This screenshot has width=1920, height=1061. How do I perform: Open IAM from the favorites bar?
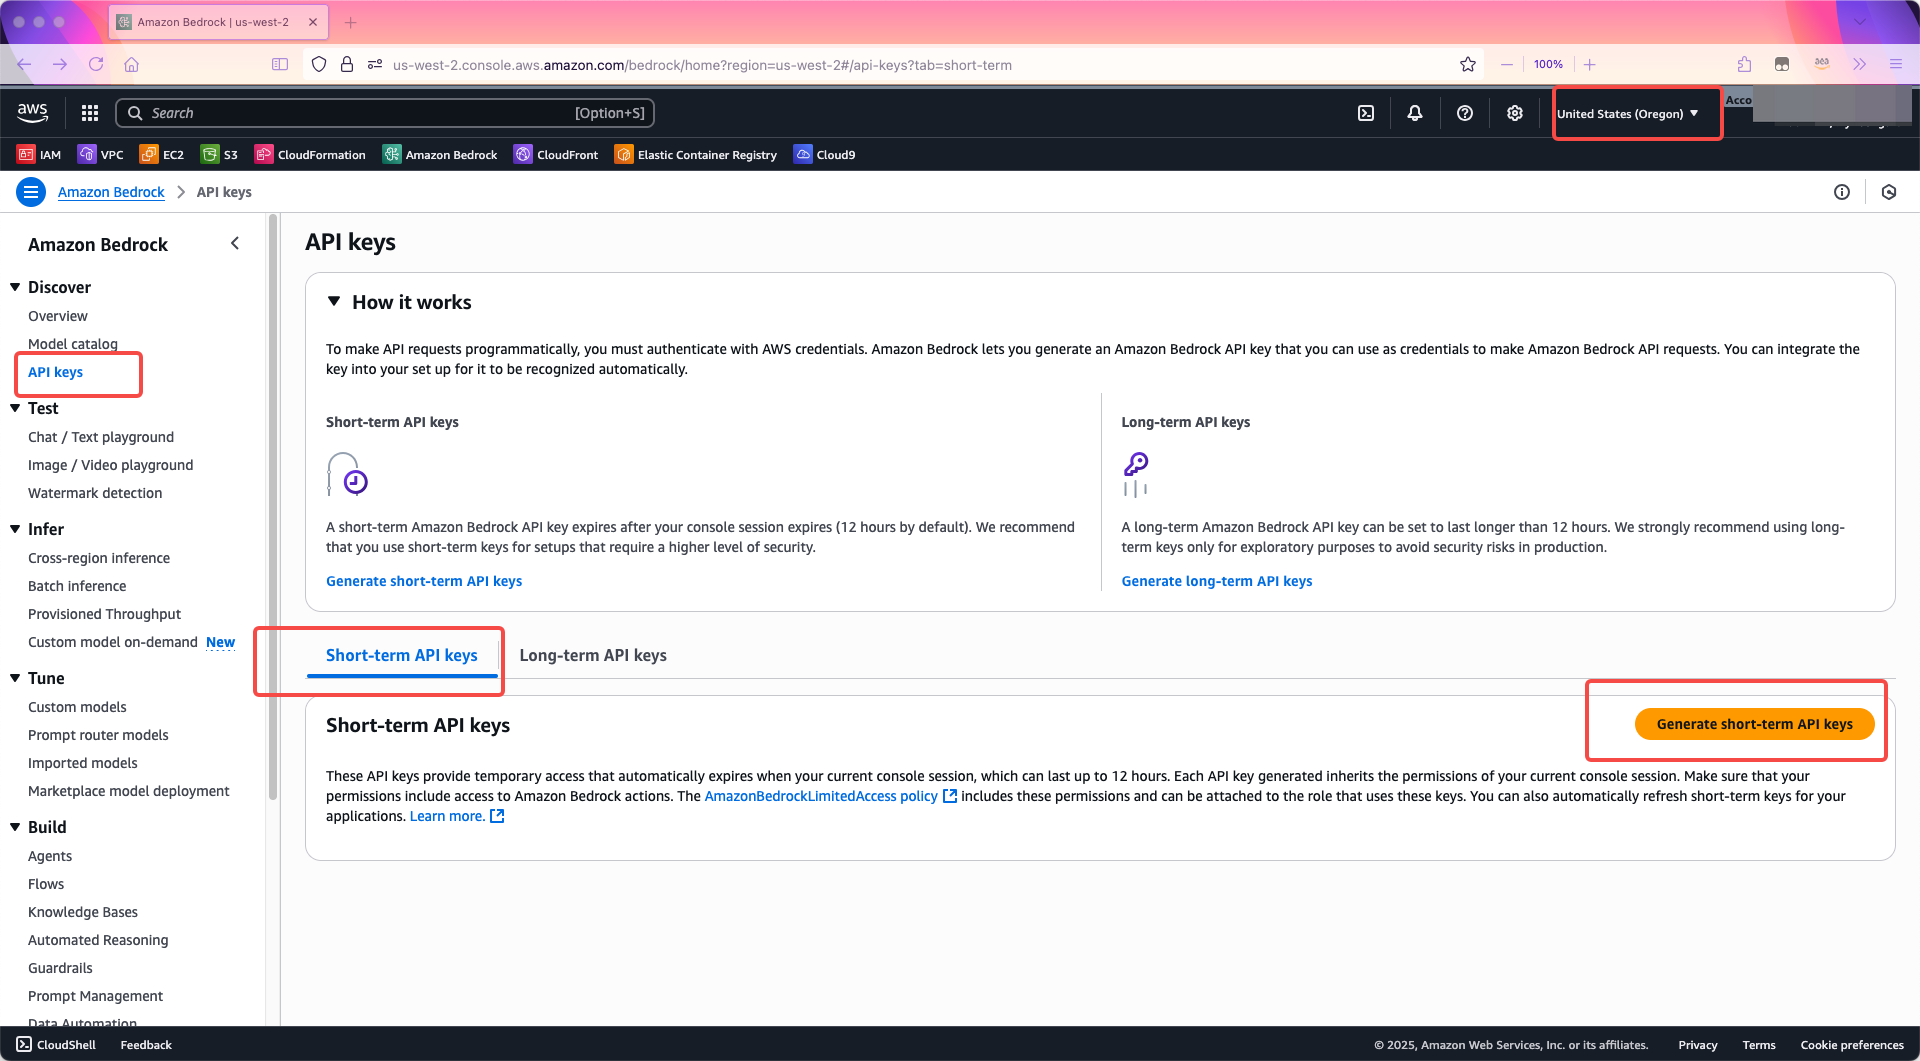40,155
